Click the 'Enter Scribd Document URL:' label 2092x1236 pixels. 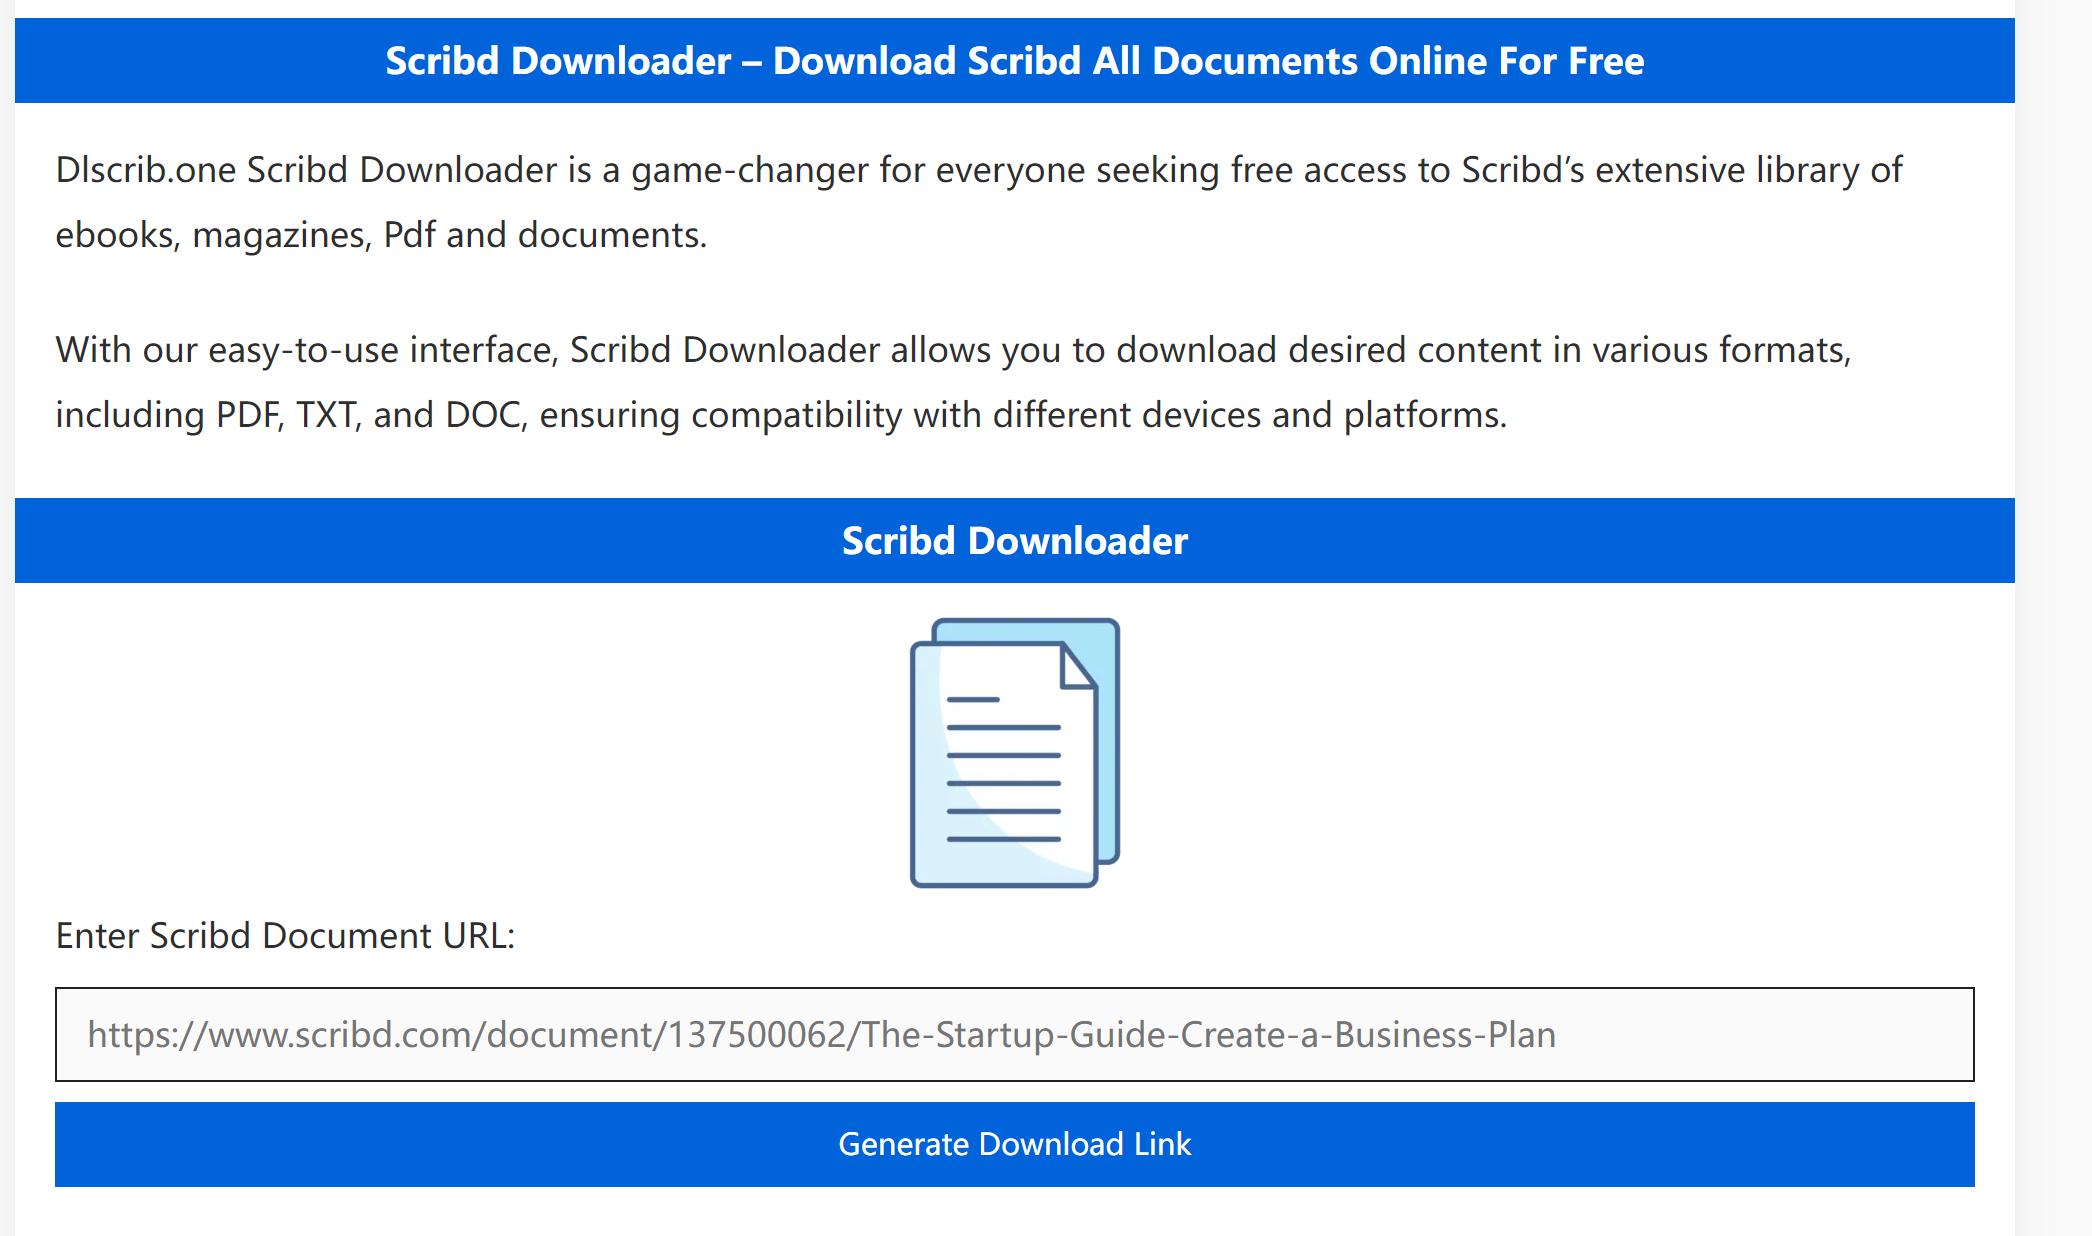pyautogui.click(x=285, y=935)
